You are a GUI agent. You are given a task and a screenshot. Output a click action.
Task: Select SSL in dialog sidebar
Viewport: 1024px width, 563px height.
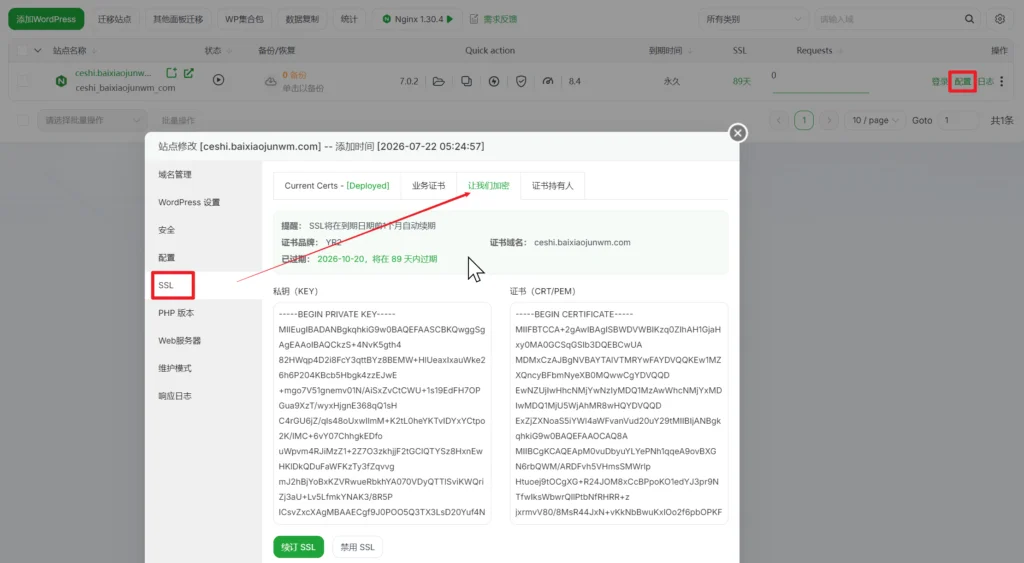166,285
